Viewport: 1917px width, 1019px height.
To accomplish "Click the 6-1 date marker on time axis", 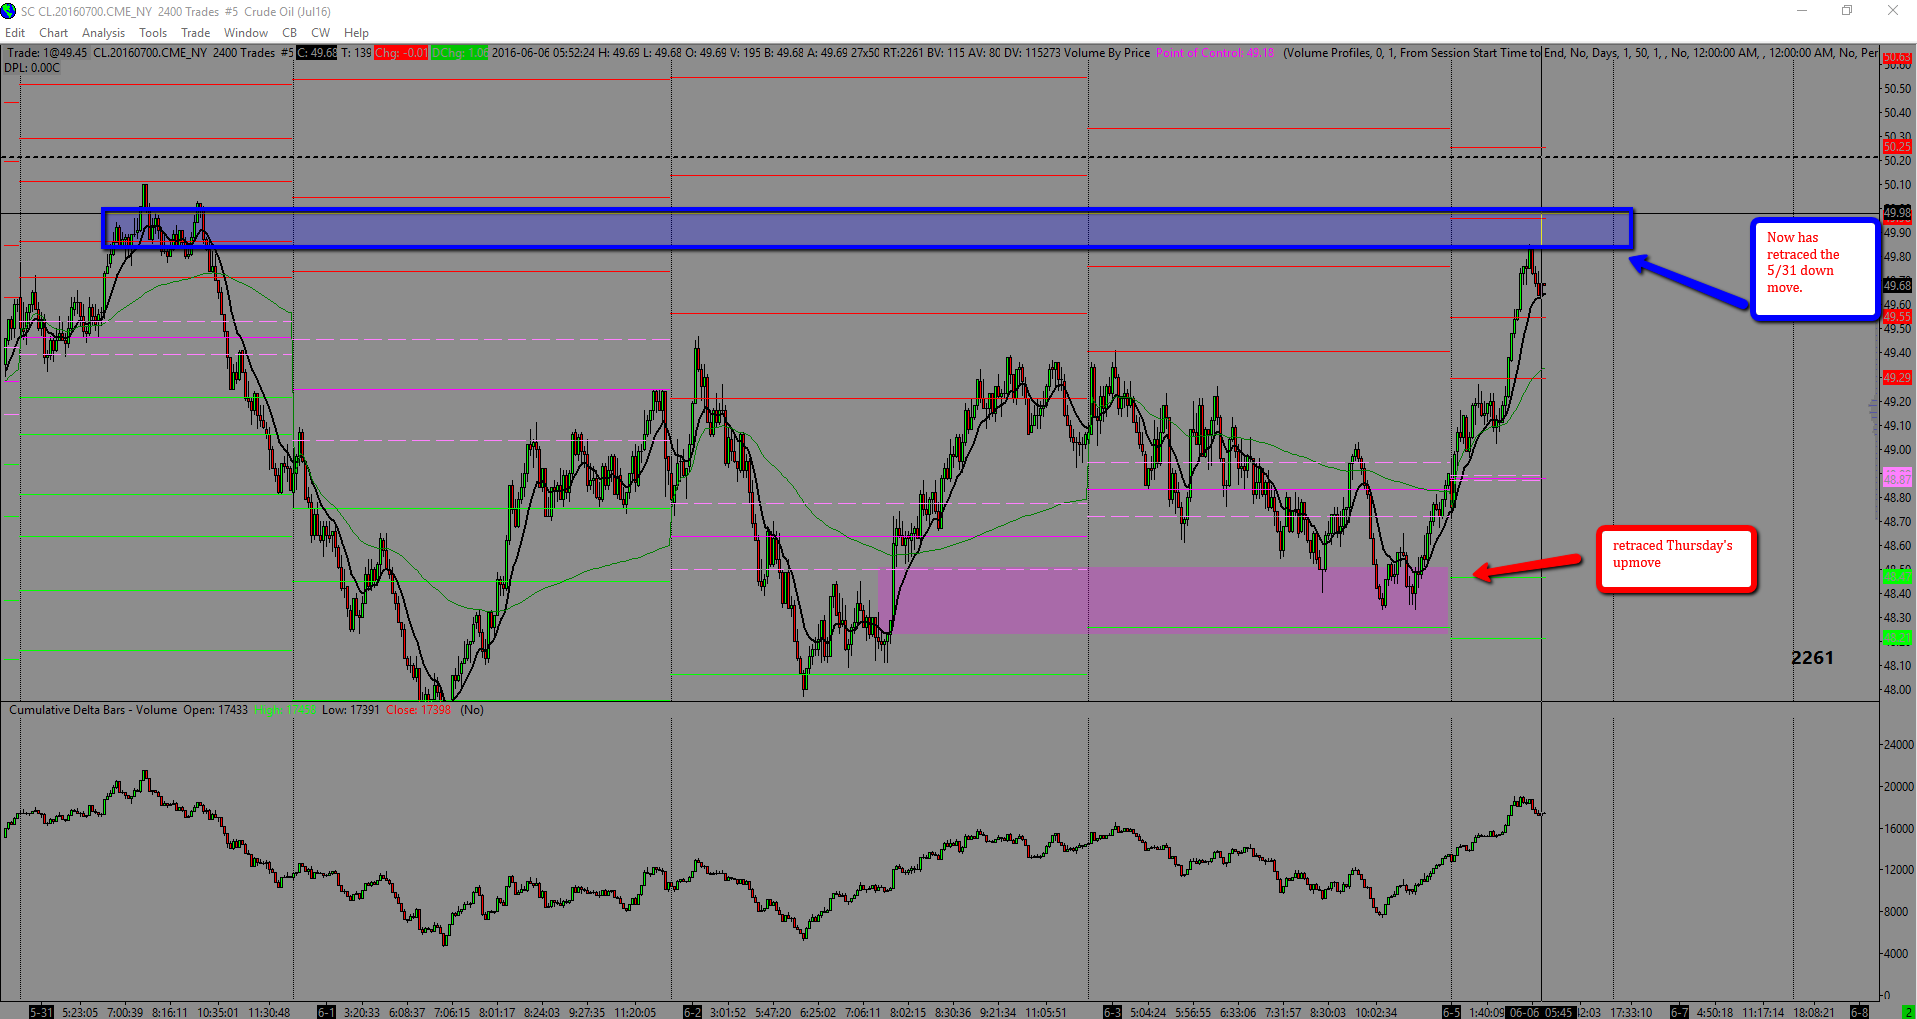I will click(326, 1012).
